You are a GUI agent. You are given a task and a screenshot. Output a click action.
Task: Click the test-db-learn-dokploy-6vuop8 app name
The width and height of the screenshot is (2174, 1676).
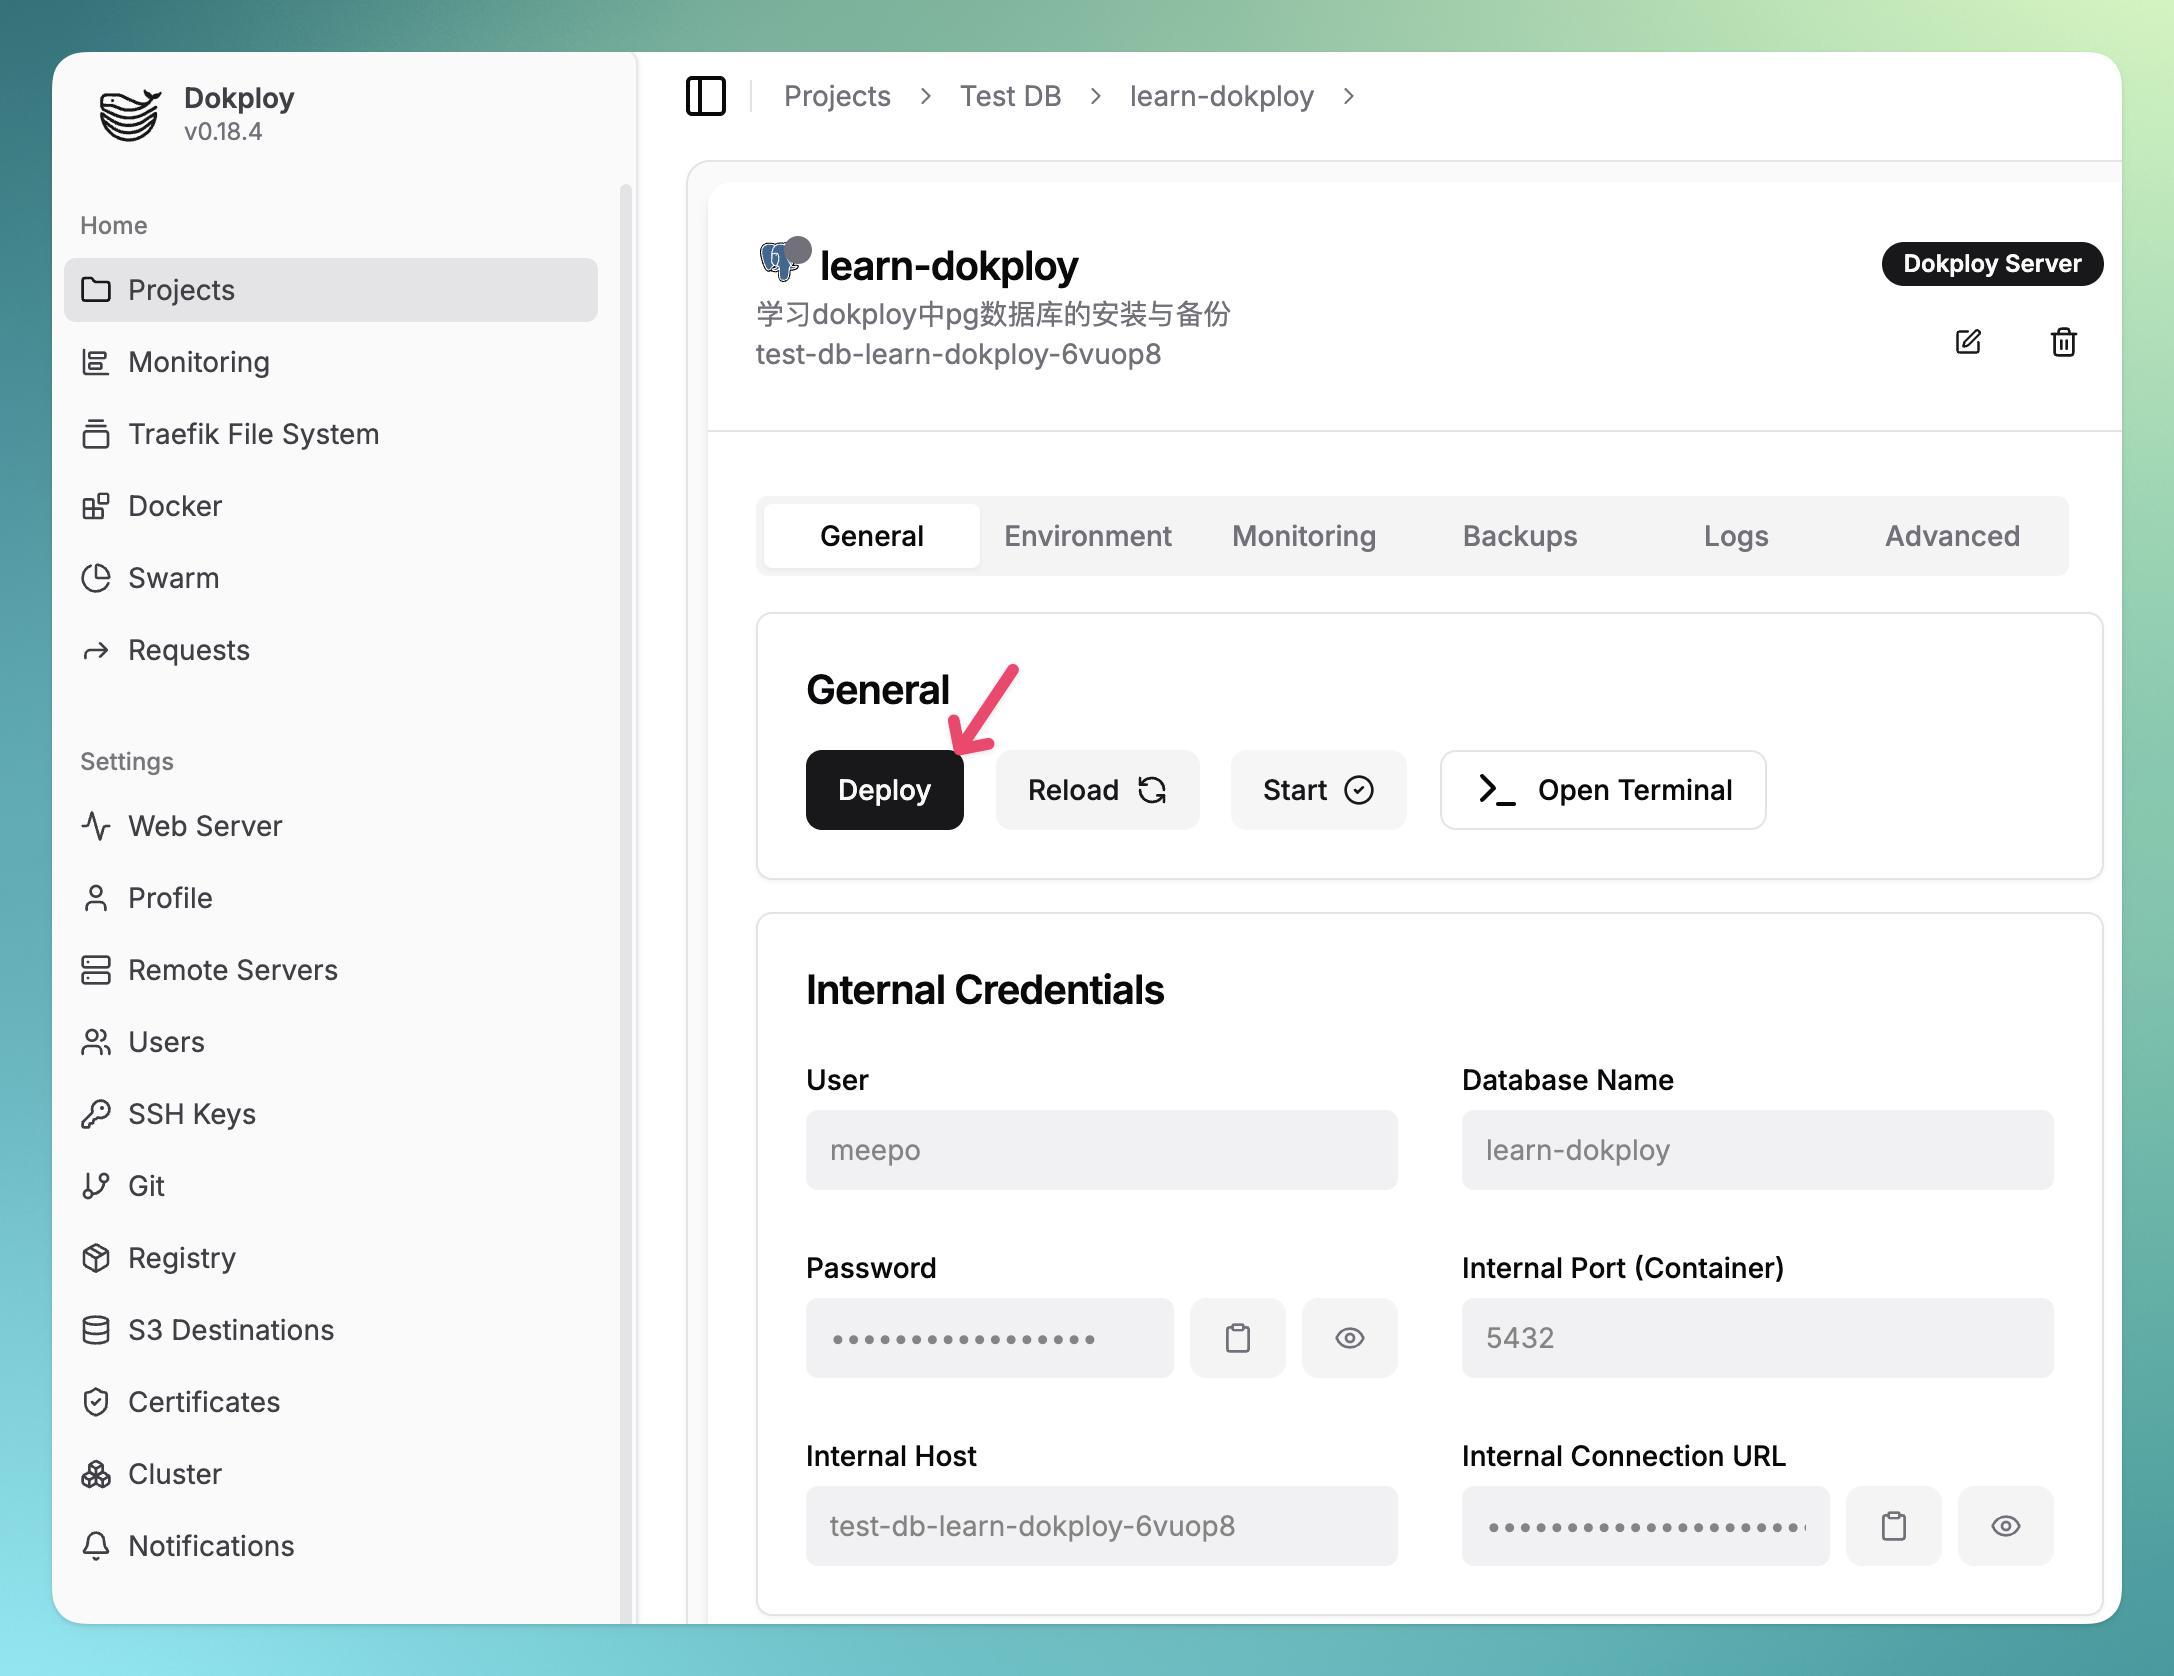(959, 354)
